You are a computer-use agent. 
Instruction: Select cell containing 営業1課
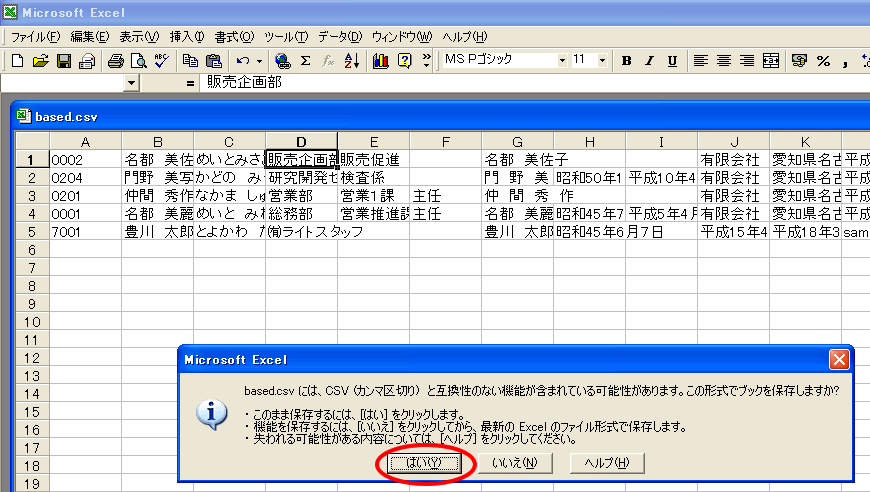pyautogui.click(x=373, y=196)
